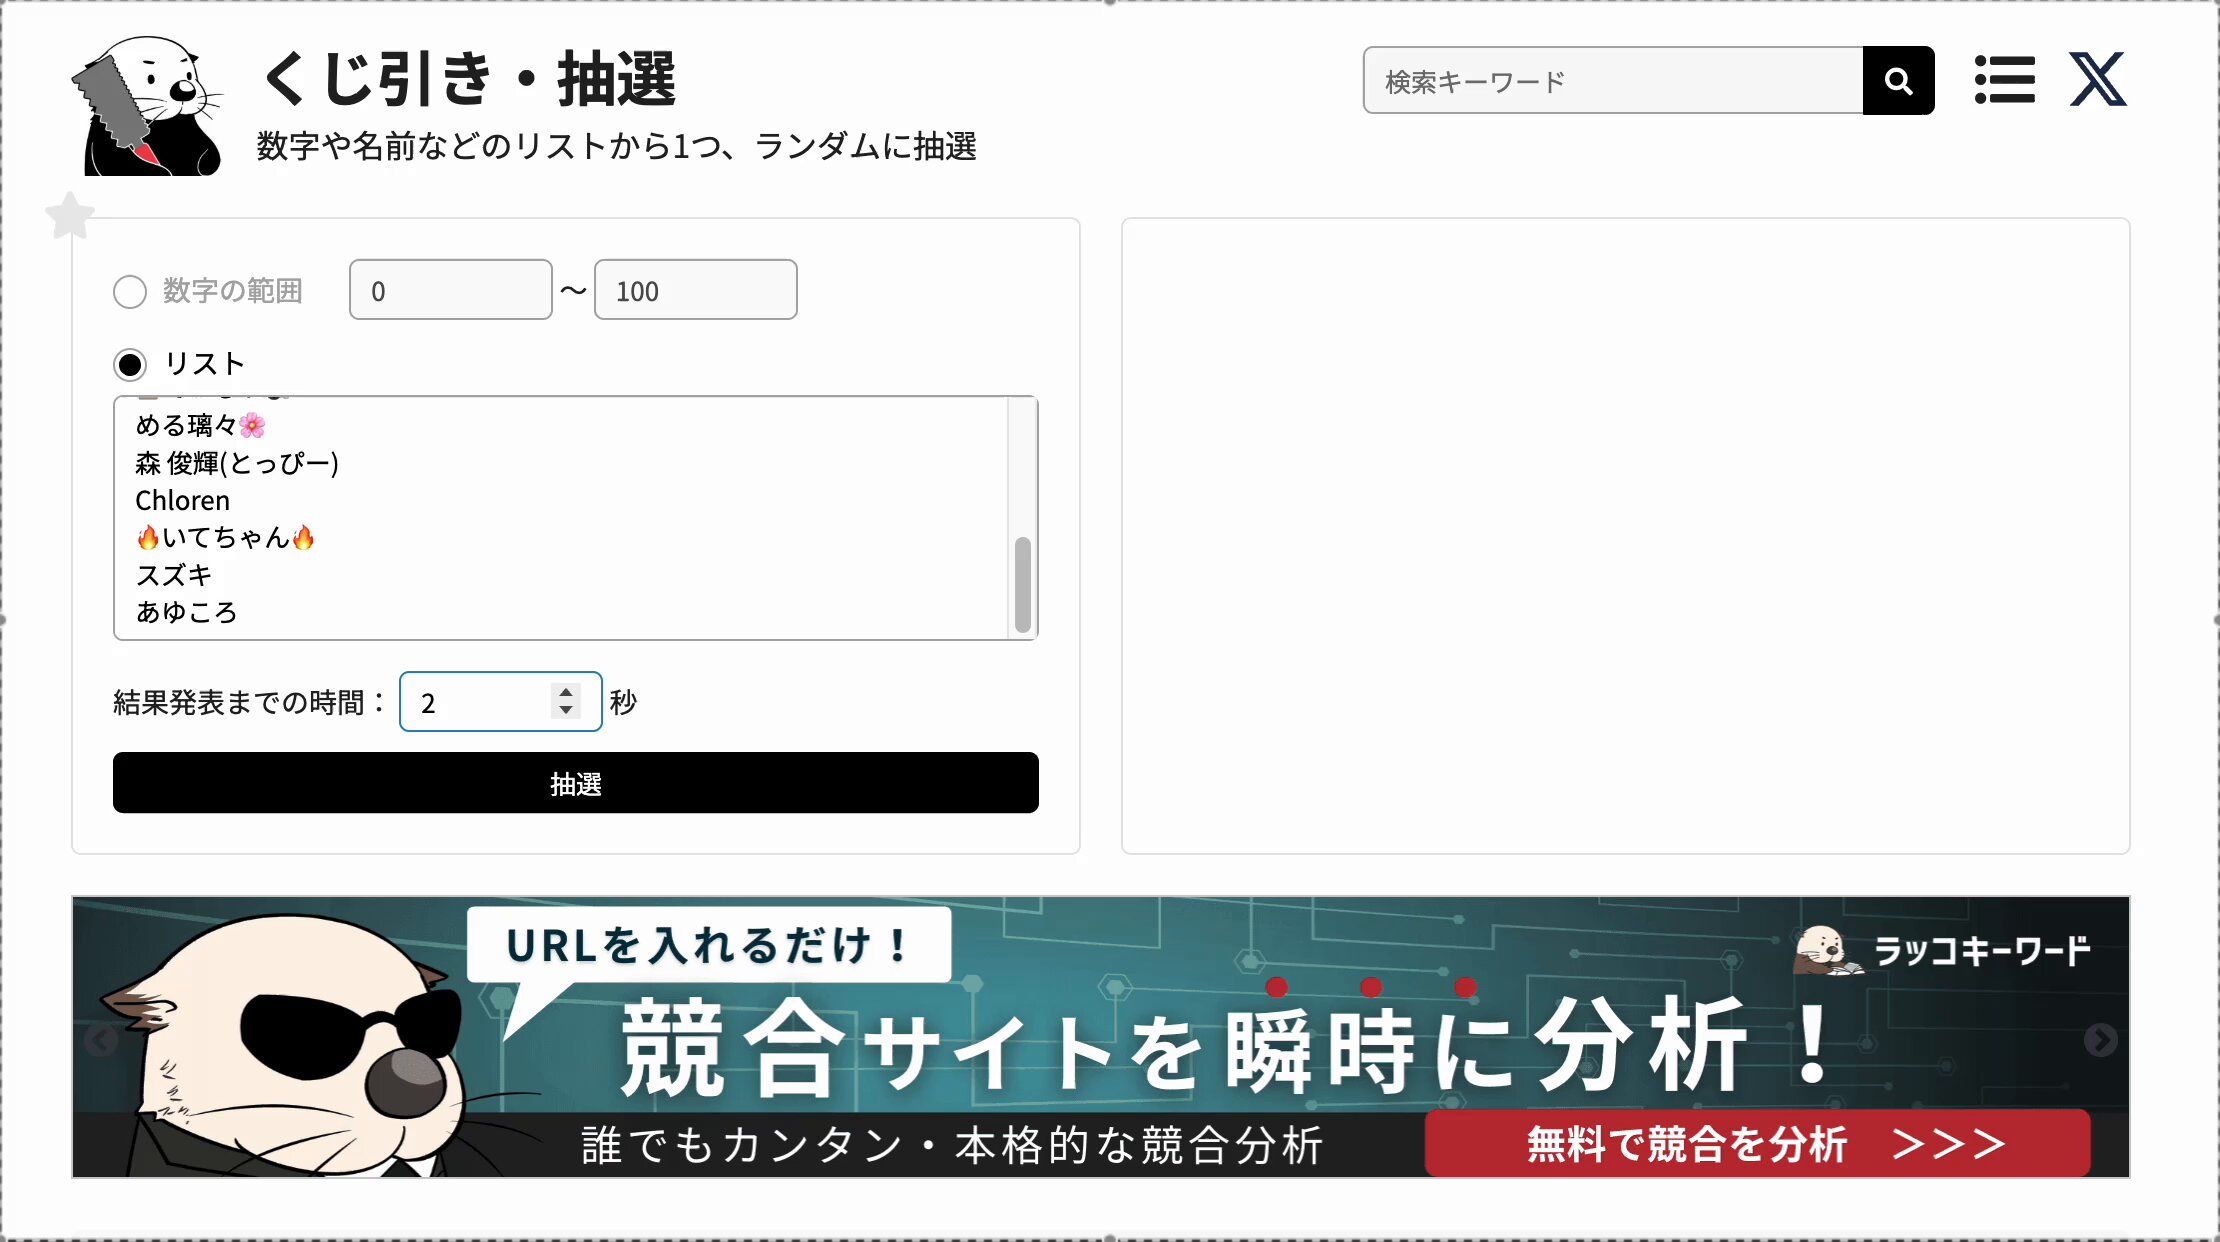Click the magnifying glass search button
This screenshot has height=1242, width=2220.
point(1898,80)
